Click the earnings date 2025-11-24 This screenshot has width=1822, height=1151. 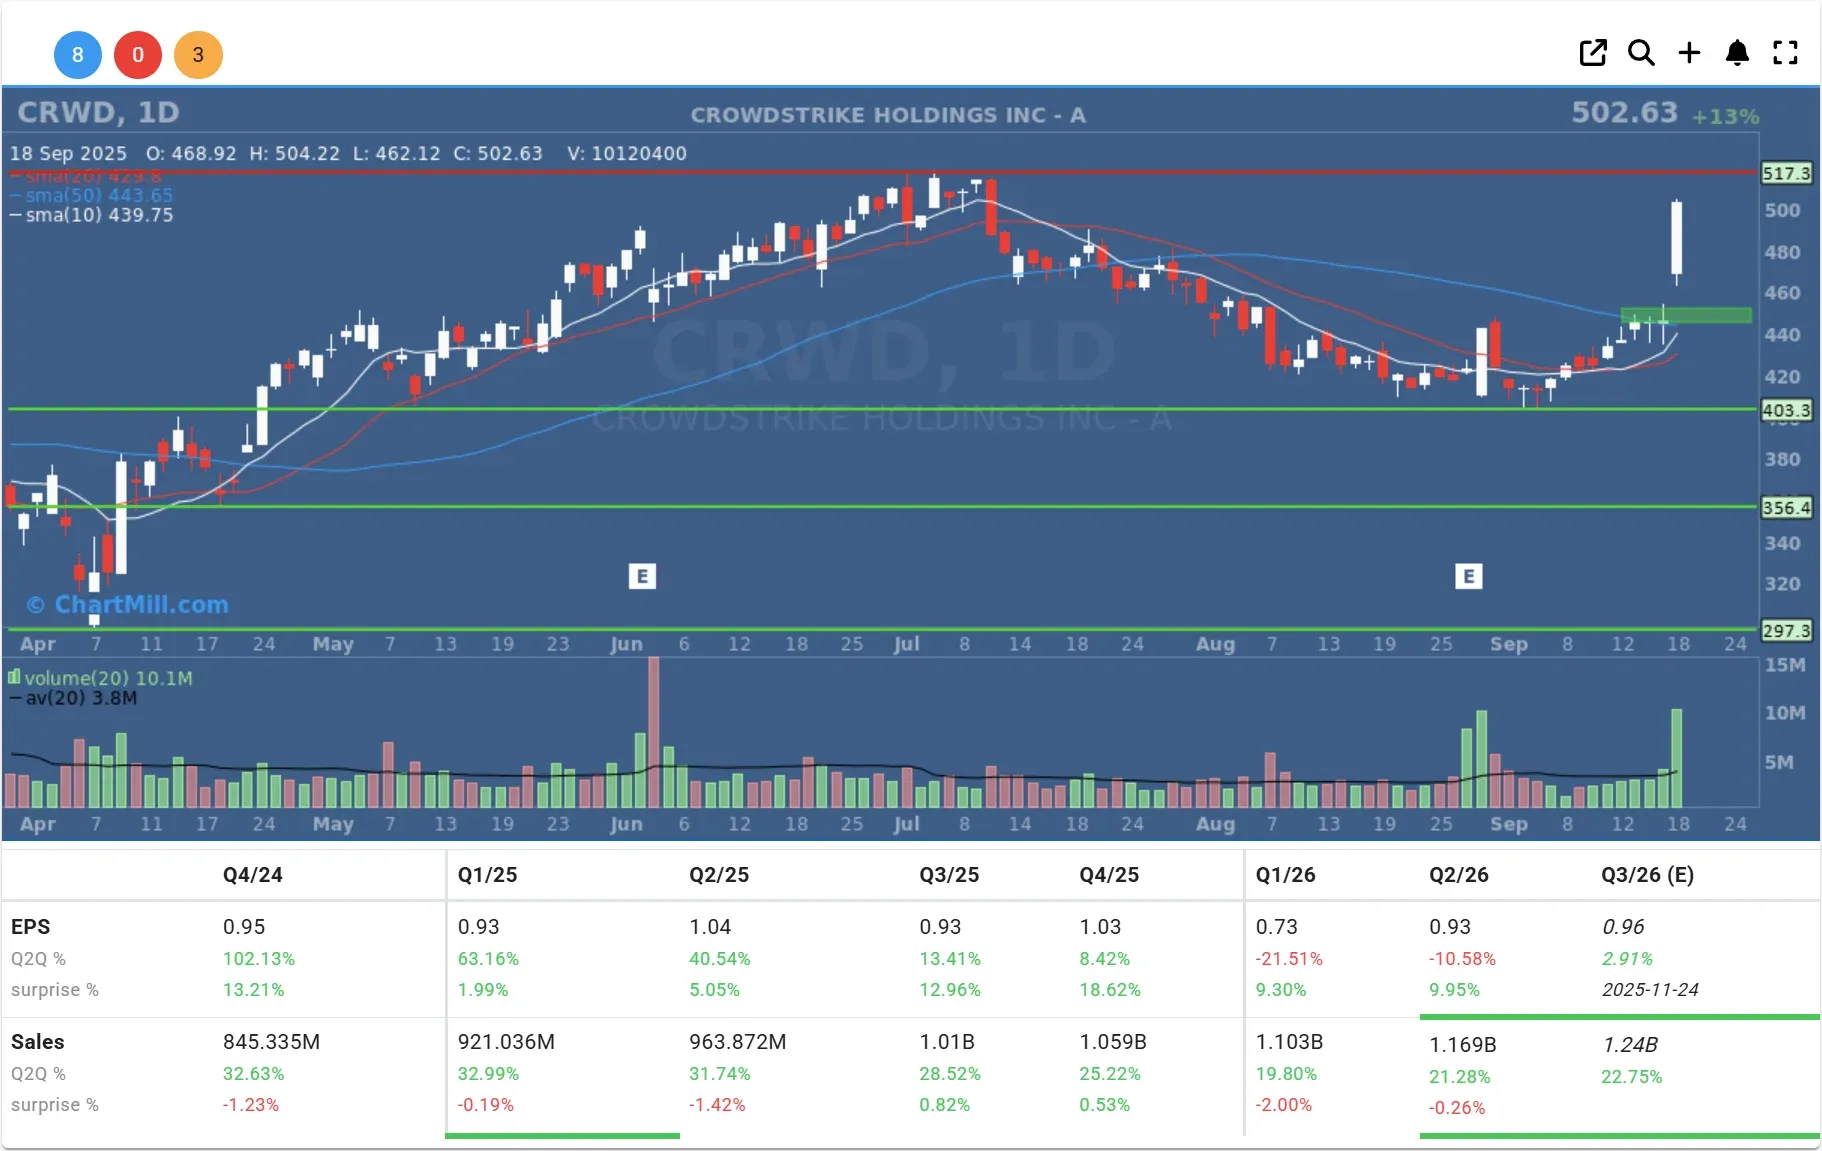point(1650,990)
